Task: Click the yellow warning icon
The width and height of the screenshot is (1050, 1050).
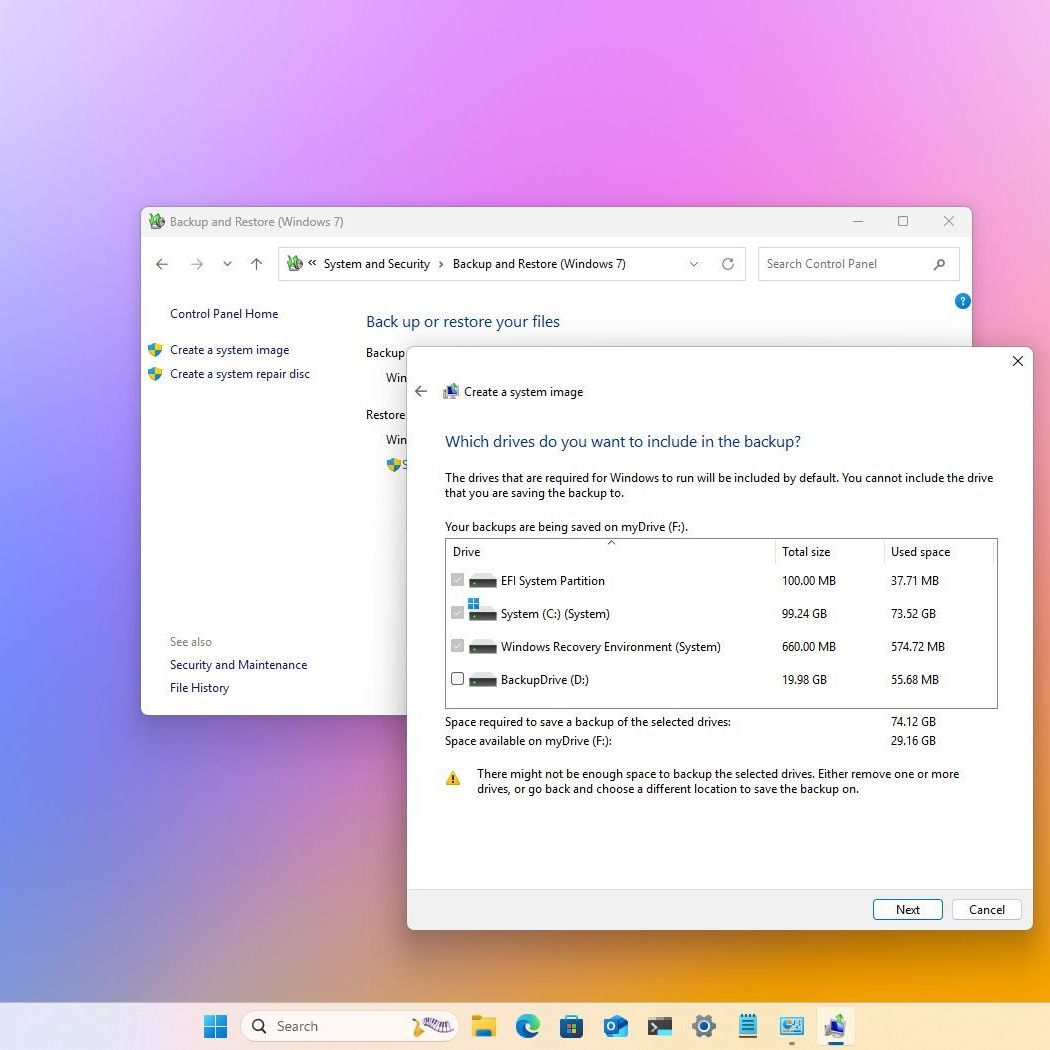Action: [x=453, y=778]
